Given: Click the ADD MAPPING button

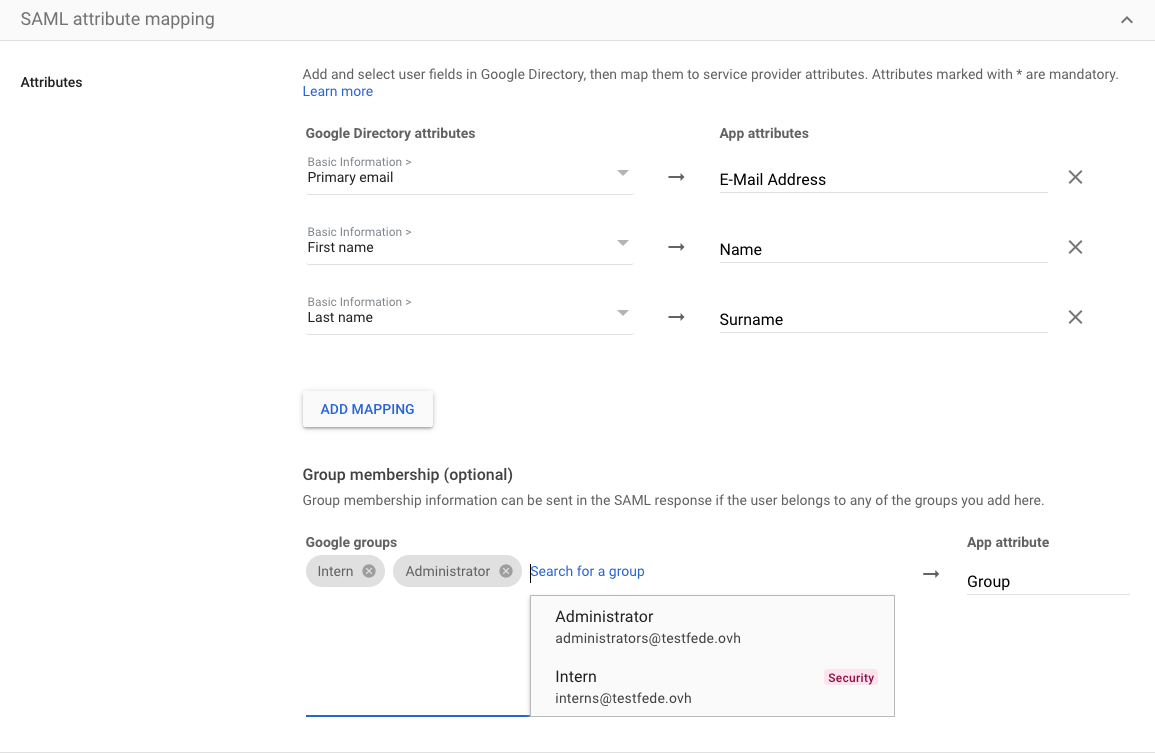Looking at the screenshot, I should (367, 409).
